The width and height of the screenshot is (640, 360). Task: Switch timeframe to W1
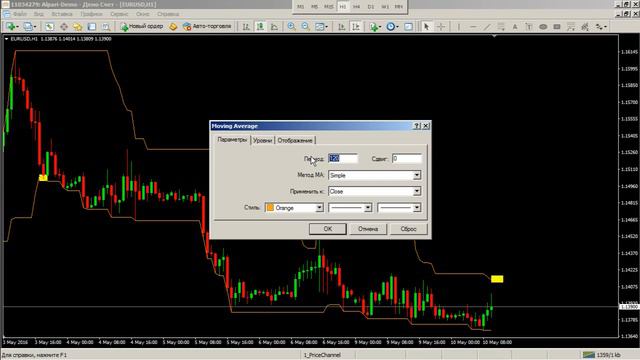[385, 7]
